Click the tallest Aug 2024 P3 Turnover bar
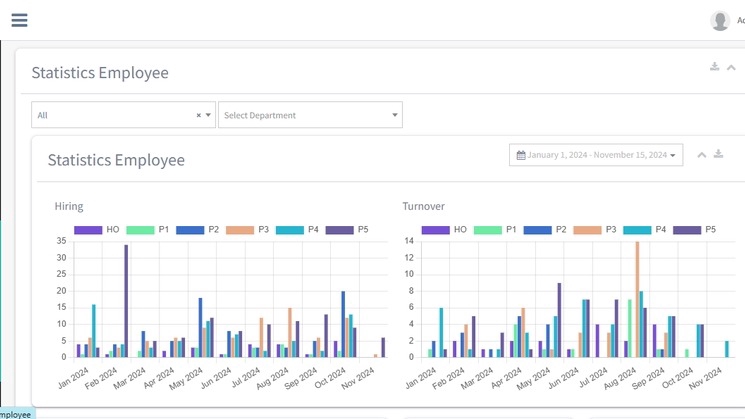 (x=637, y=298)
